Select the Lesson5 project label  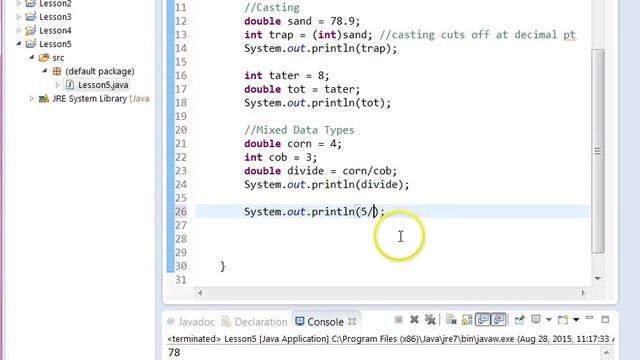(x=55, y=44)
